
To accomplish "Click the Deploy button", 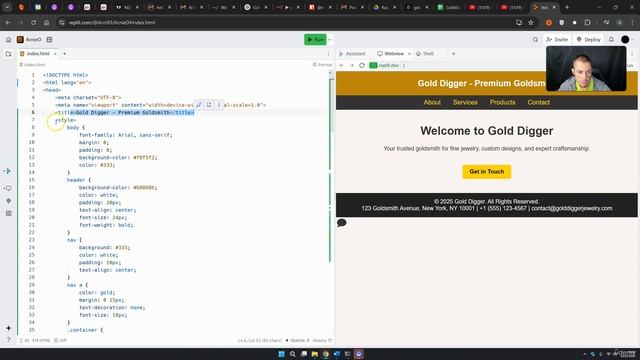I will 589,40.
